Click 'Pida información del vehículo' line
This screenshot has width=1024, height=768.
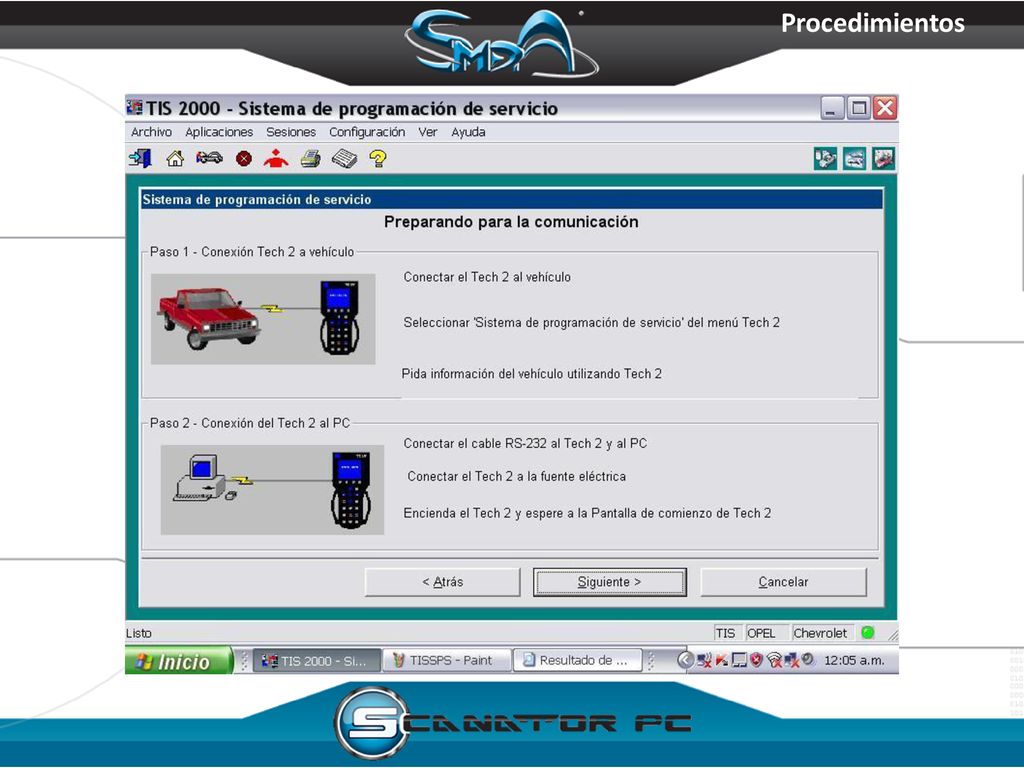[x=532, y=374]
